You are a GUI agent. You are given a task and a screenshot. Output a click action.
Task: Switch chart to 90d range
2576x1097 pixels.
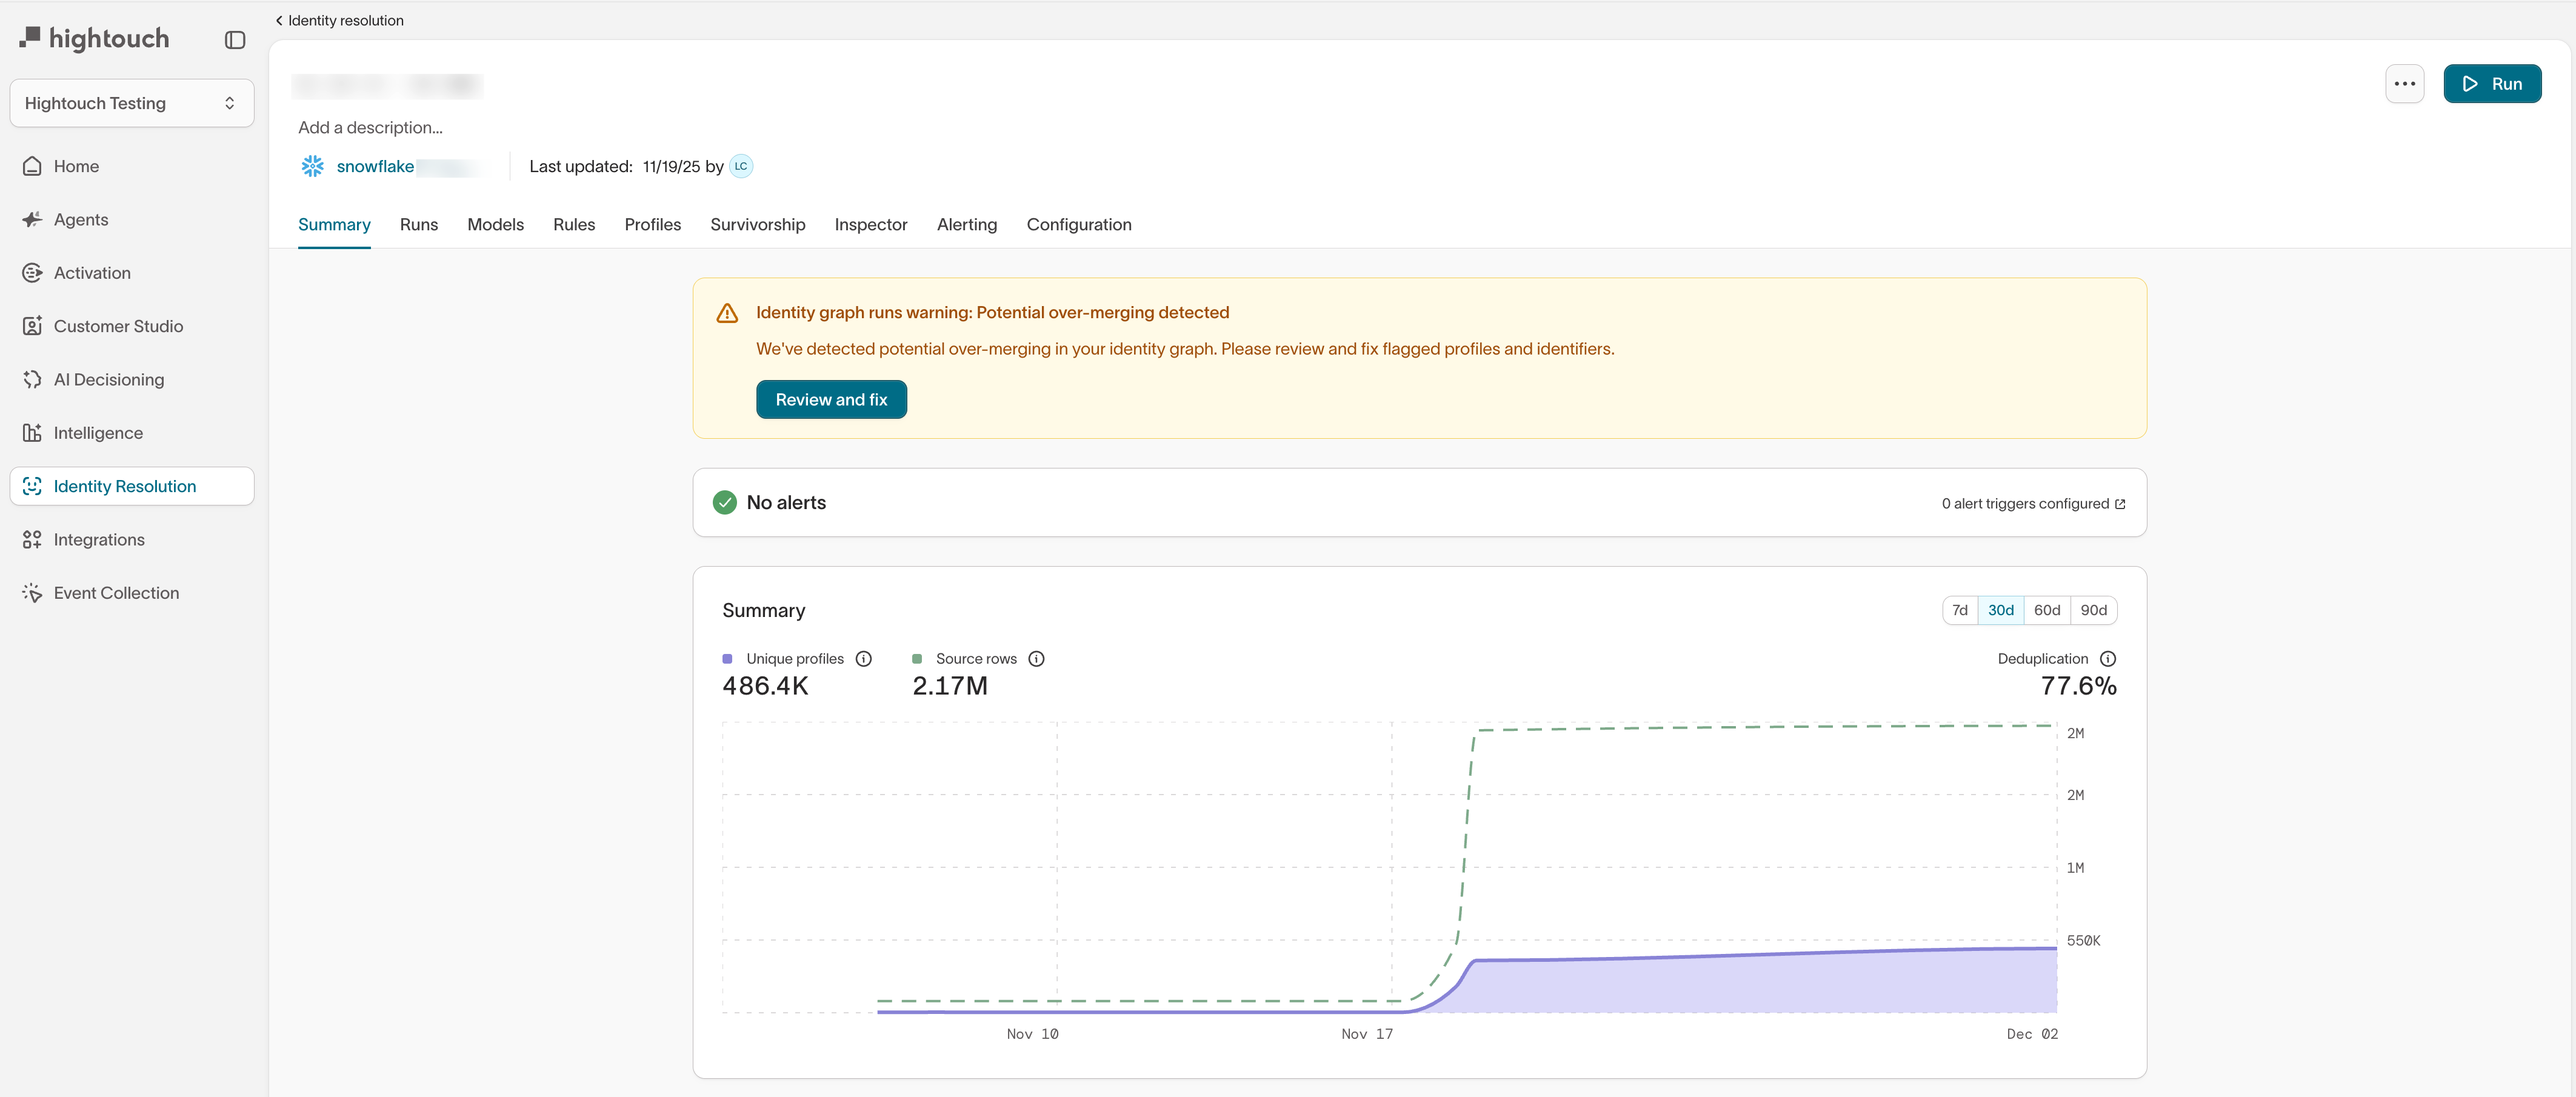coord(2093,611)
